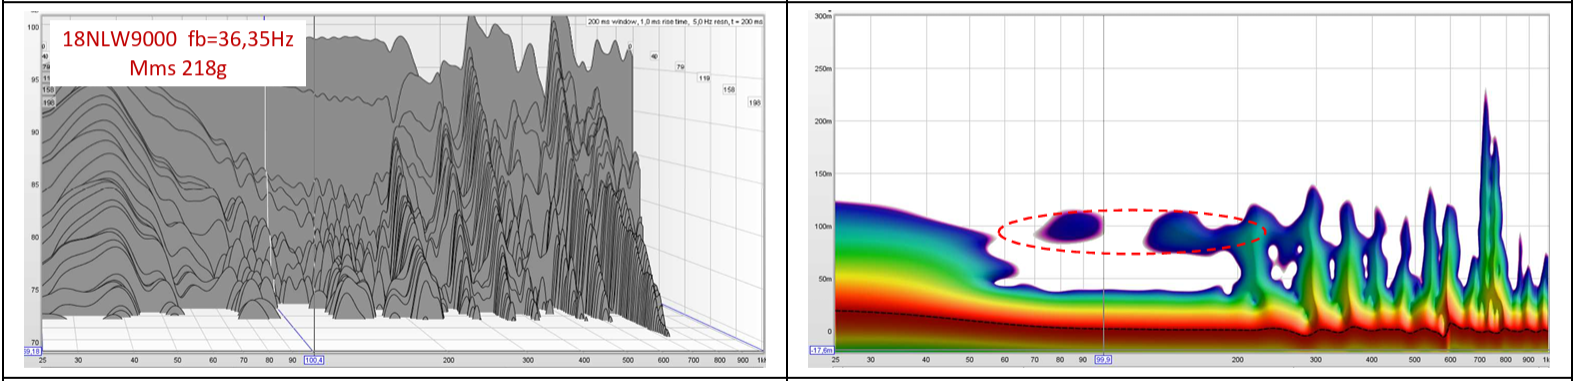Screen dimensions: 1576x381
Task: Click the 99.9 frequency cursor readout on spectrogram
Action: click(1103, 359)
